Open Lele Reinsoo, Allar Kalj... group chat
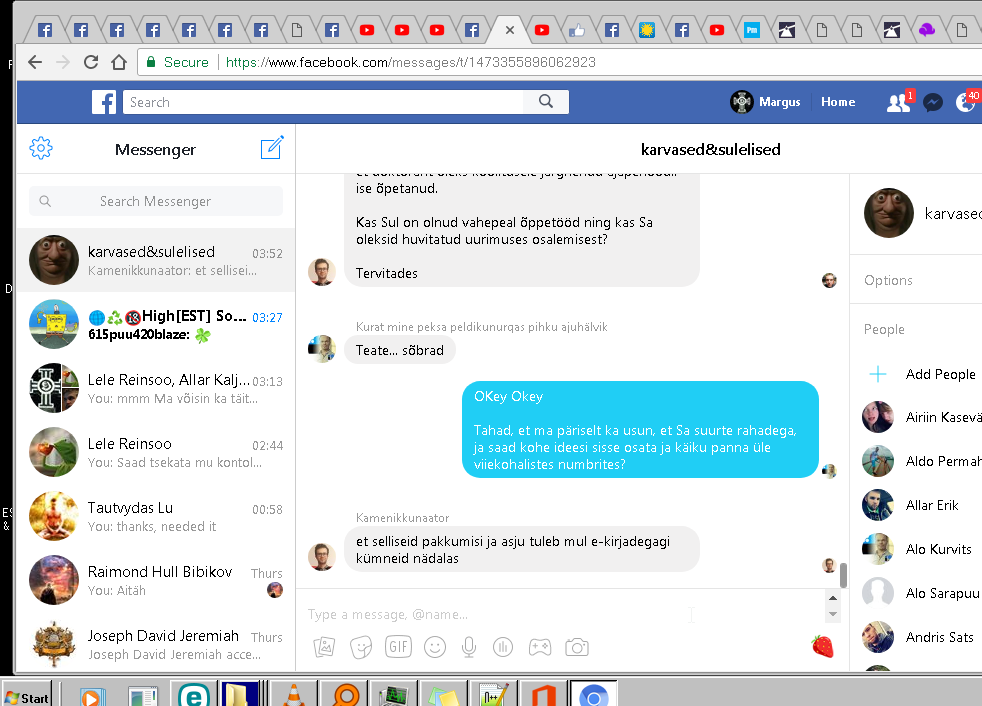 point(155,388)
